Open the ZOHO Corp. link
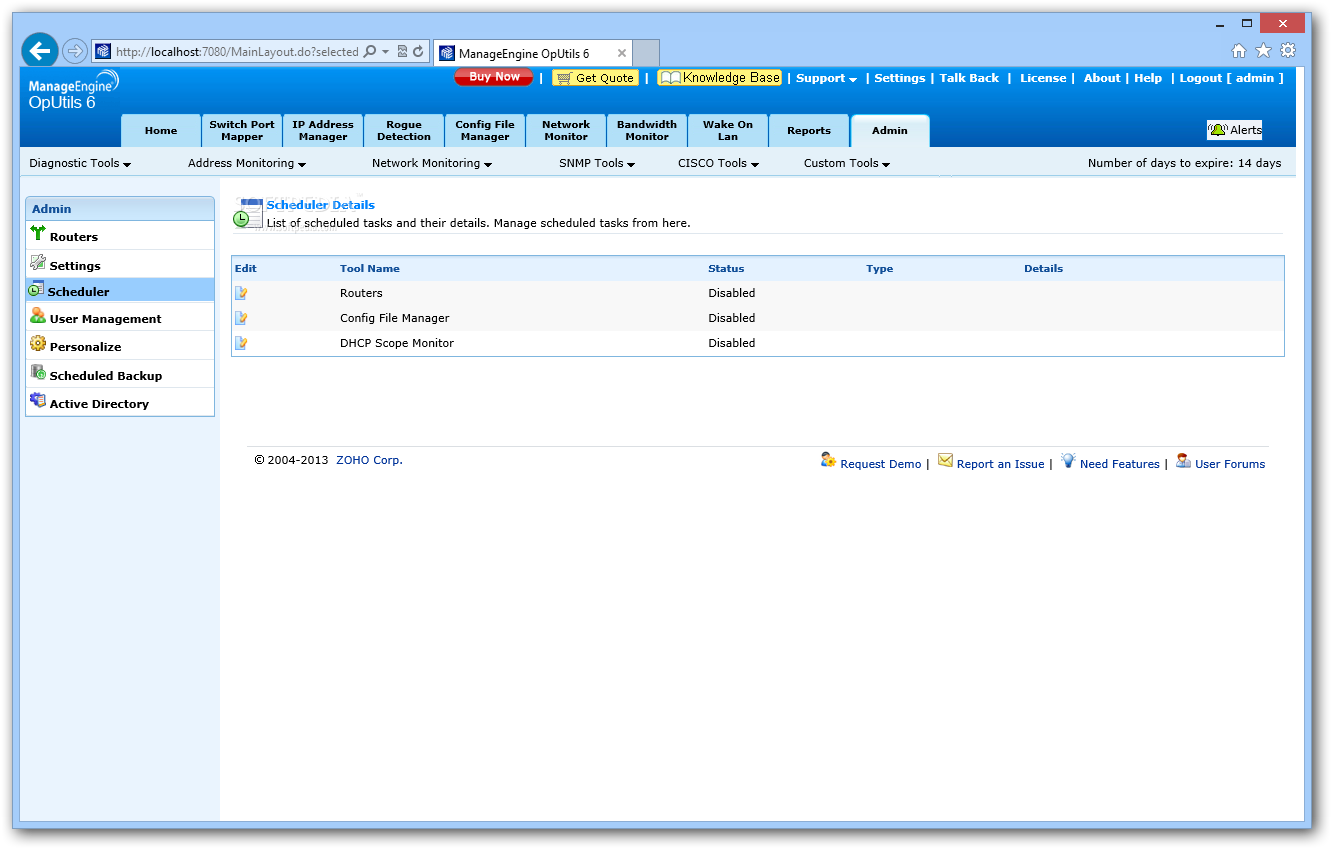1332x849 pixels. pos(369,460)
